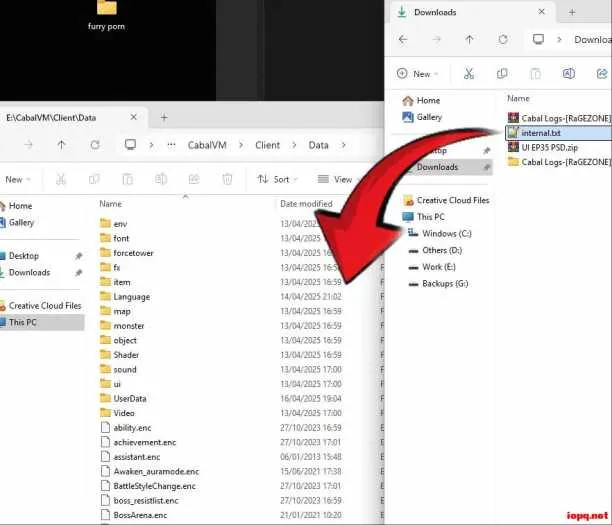Click the Copy icon in Downloads toolbar
This screenshot has height=525, width=612.
502,73
